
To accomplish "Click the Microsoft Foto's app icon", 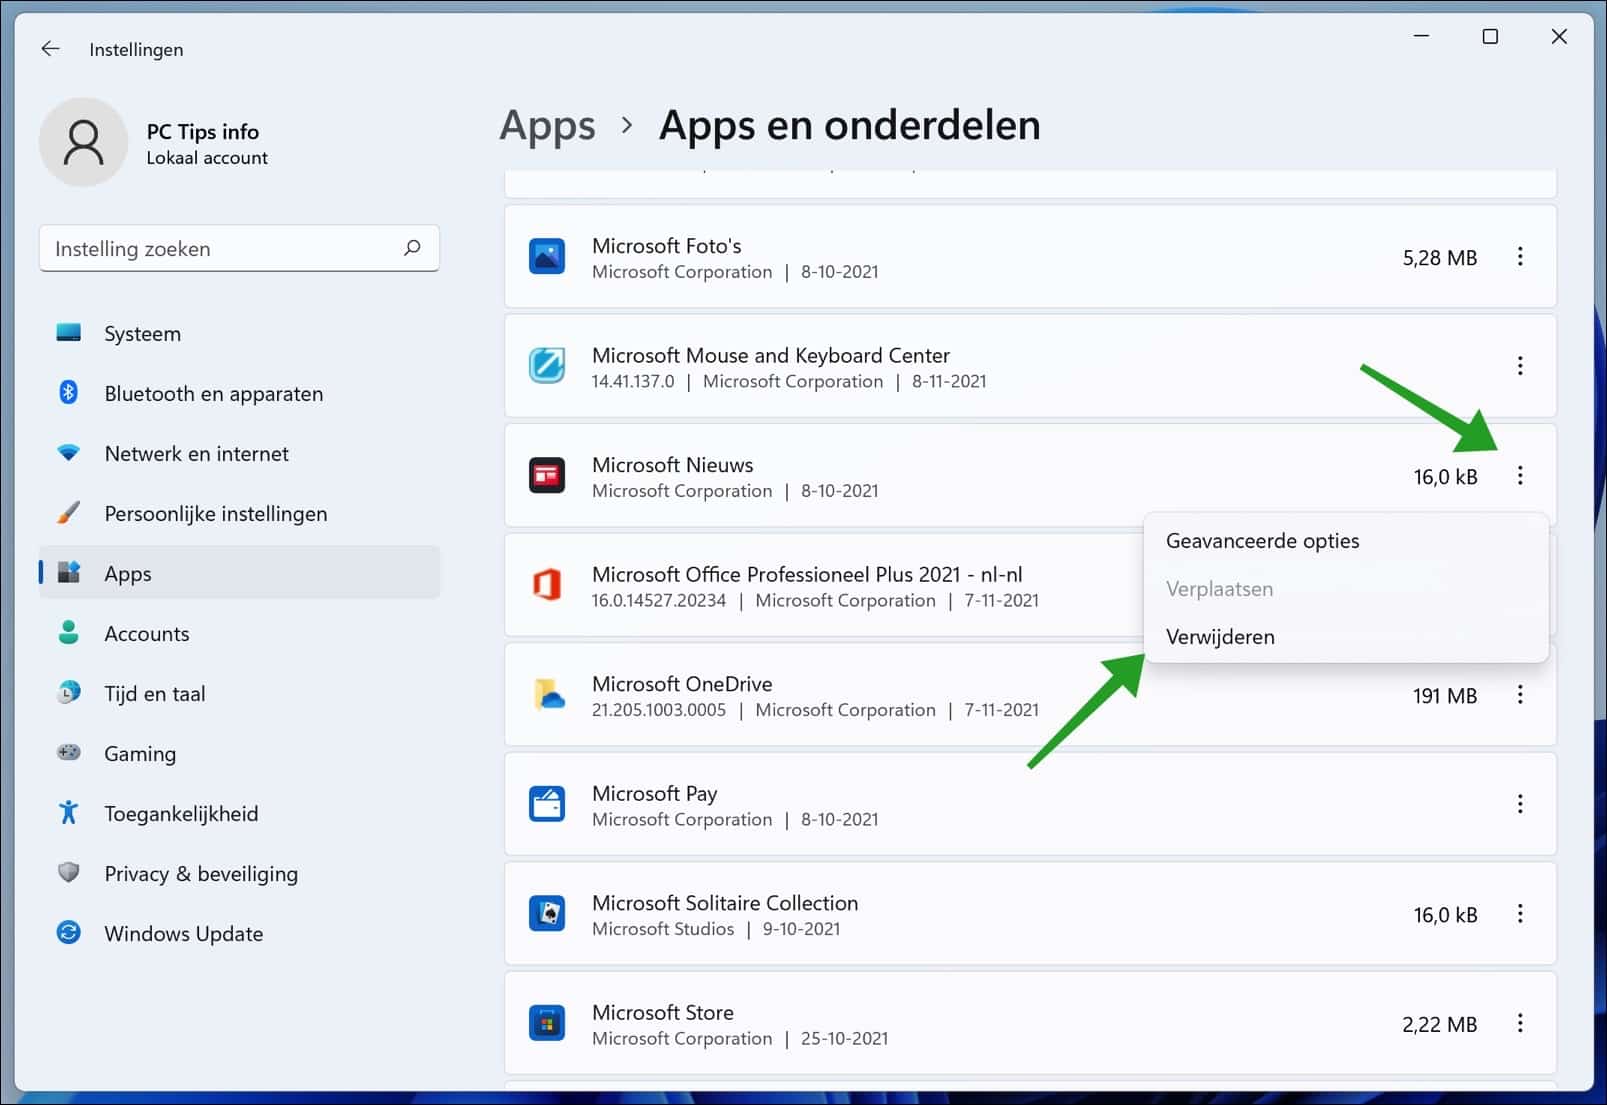I will (547, 257).
